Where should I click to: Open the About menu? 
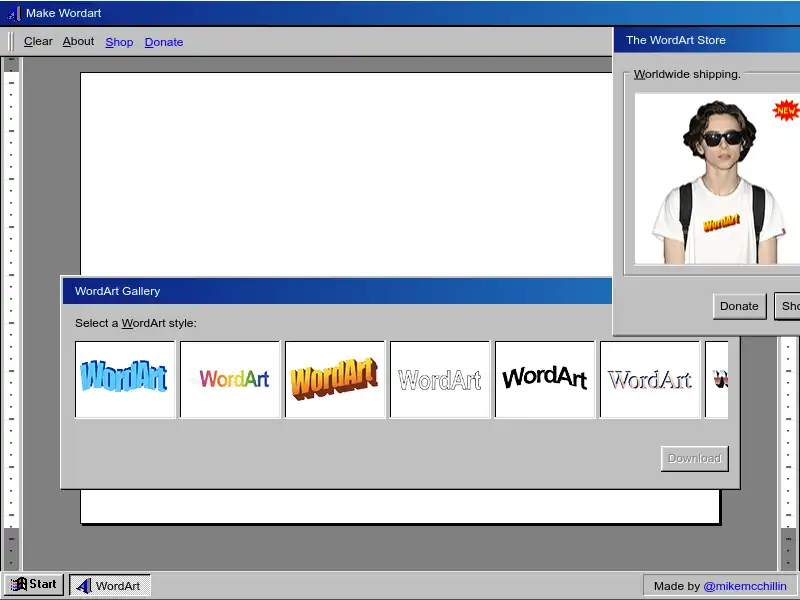point(78,41)
